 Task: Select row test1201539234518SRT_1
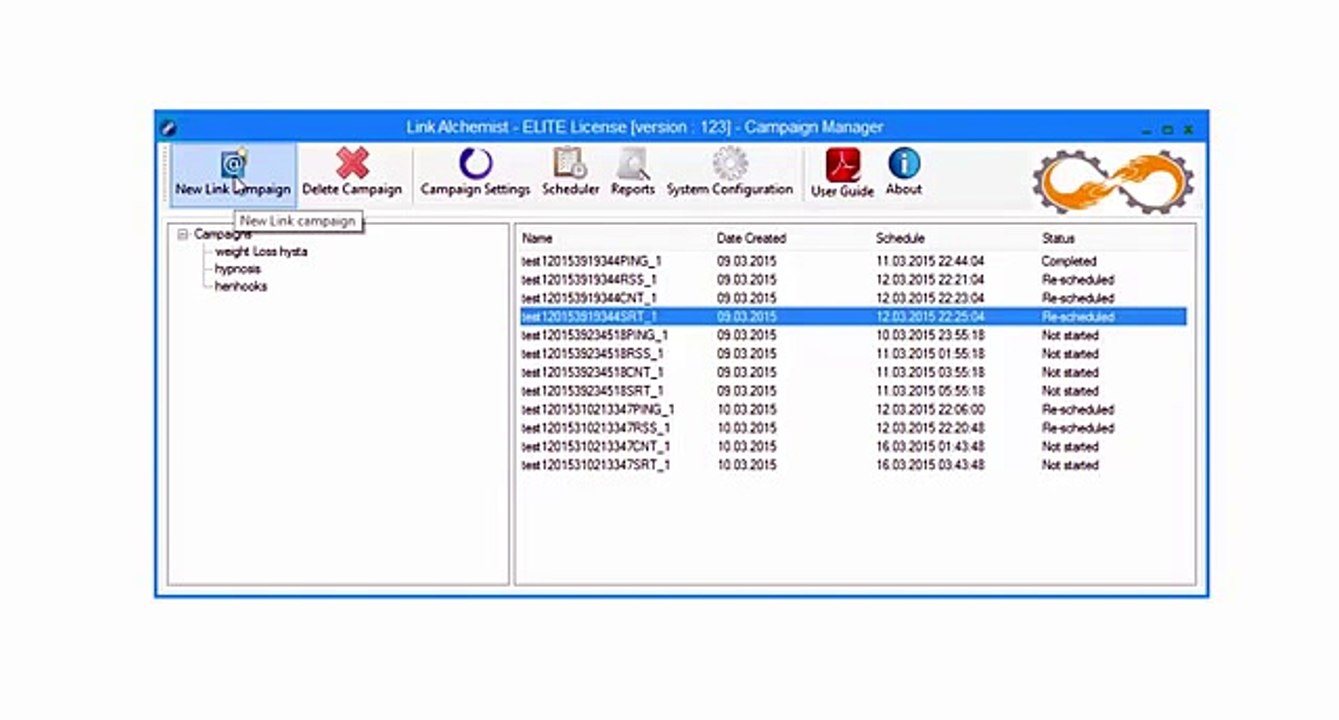coord(853,391)
